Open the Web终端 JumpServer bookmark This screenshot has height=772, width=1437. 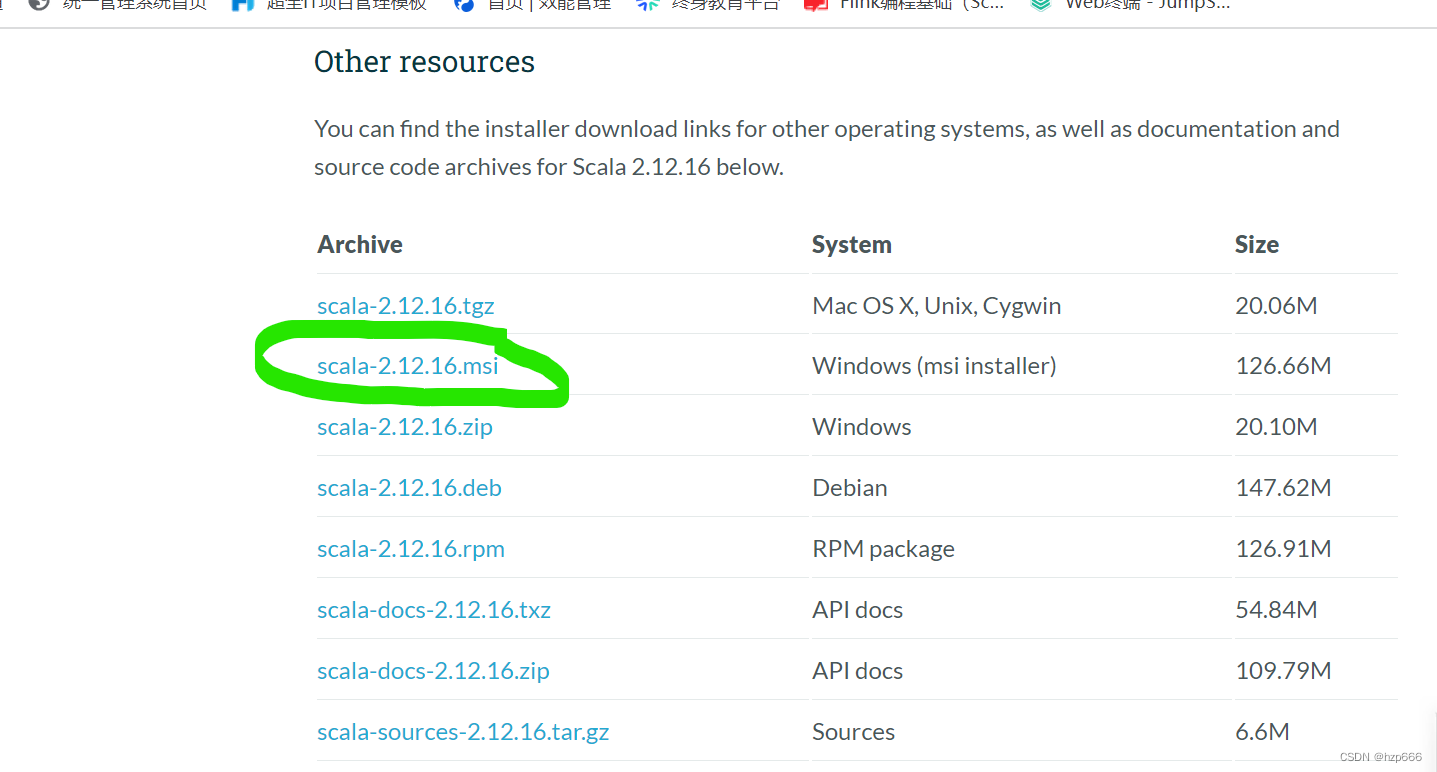click(x=1146, y=3)
